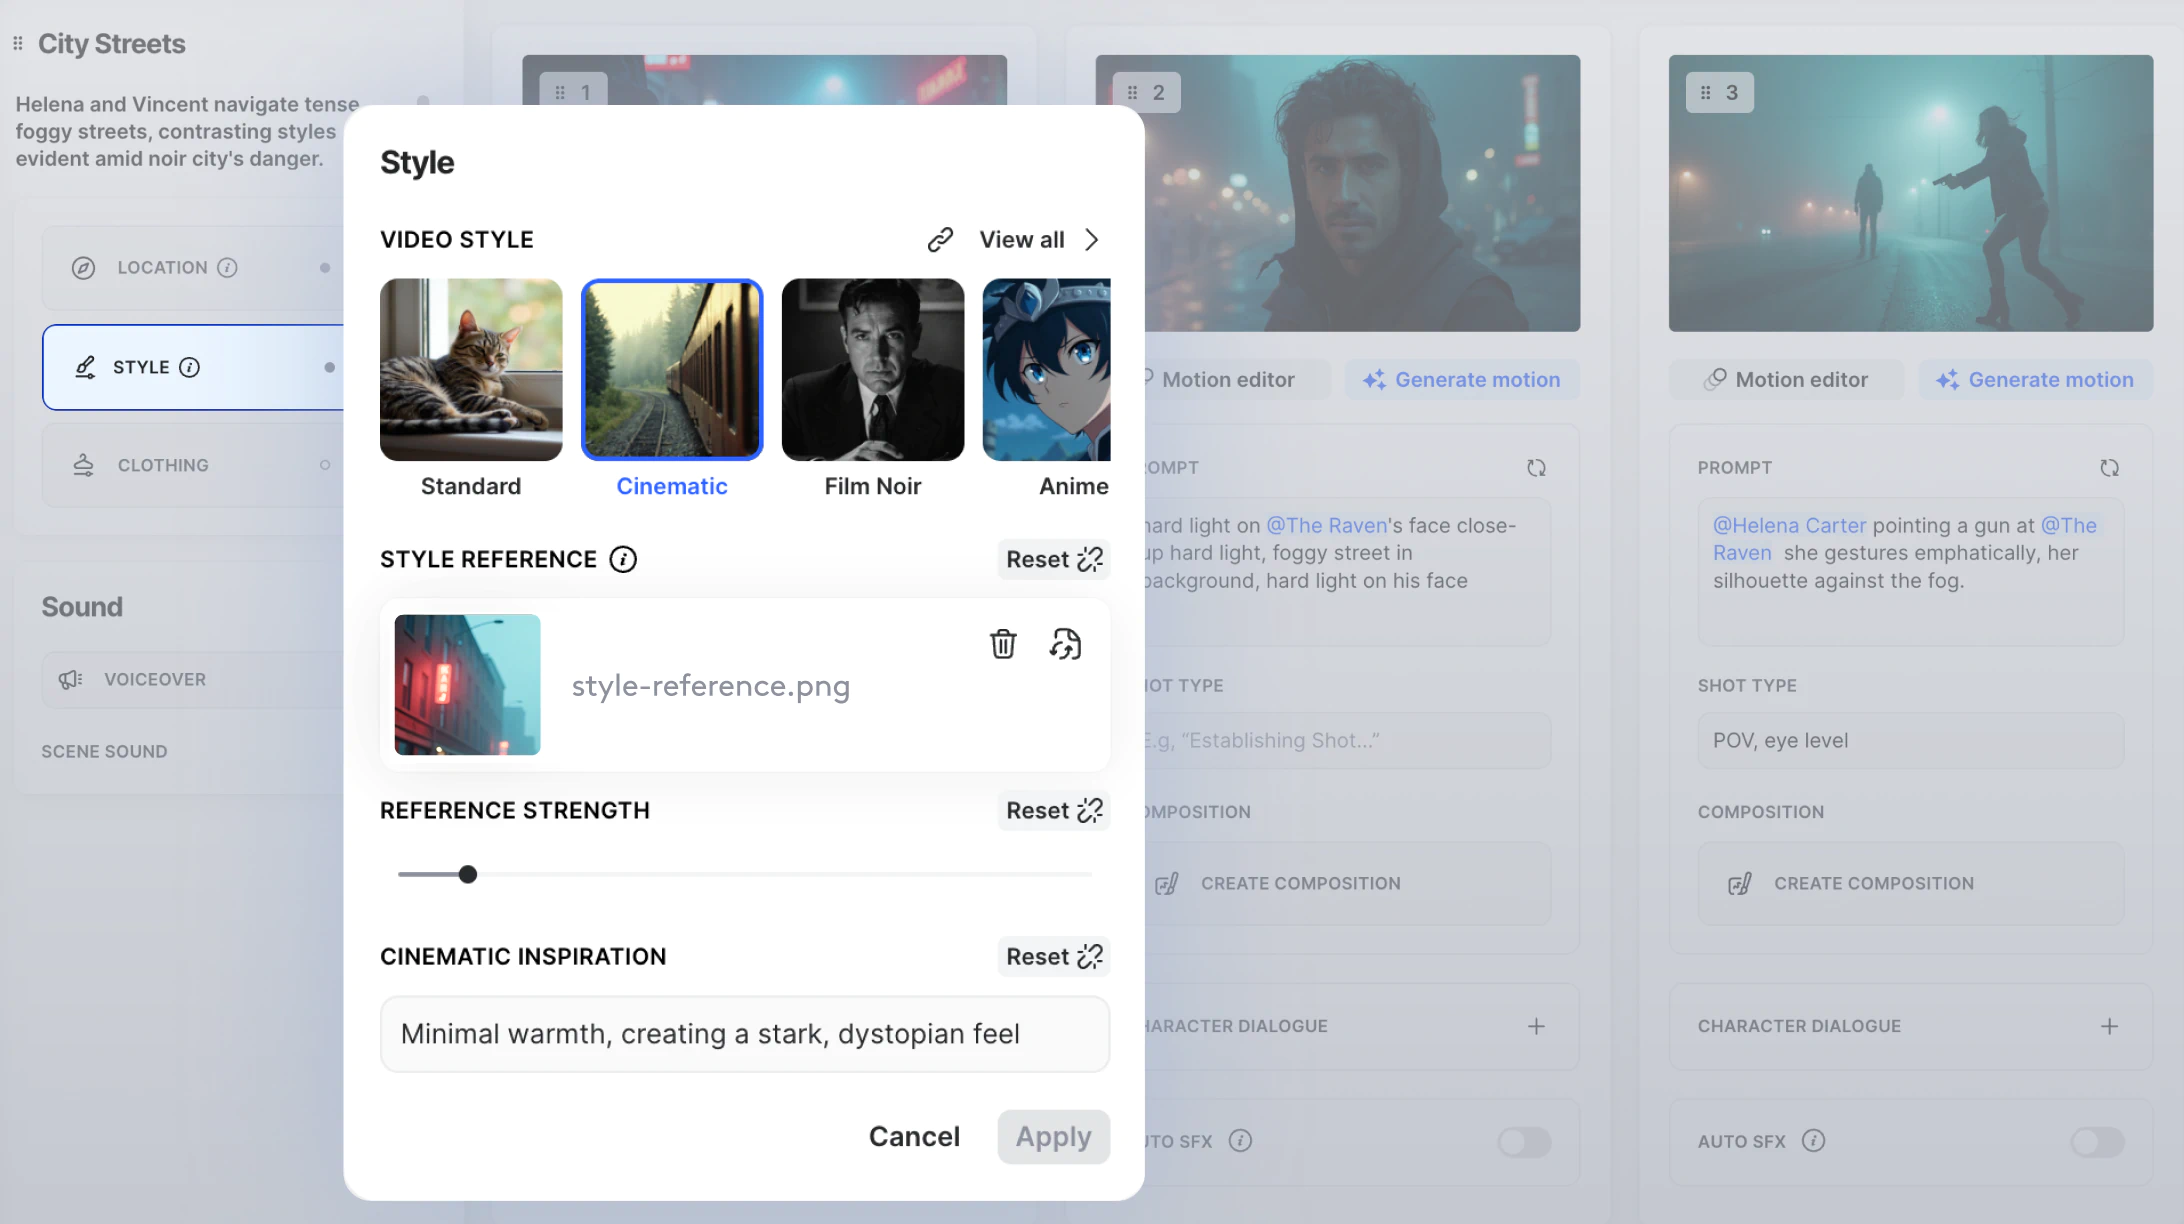
Task: Click shot 2 drag handle badge
Action: 1146,93
